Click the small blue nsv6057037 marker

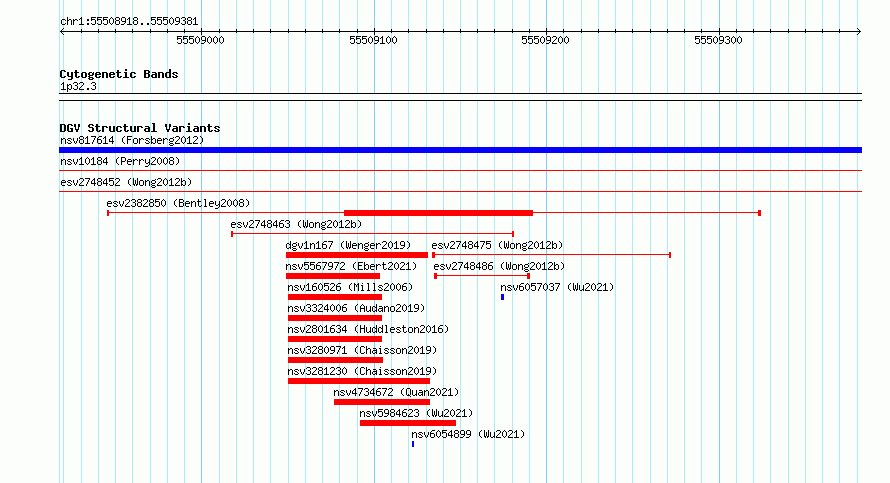(x=502, y=297)
